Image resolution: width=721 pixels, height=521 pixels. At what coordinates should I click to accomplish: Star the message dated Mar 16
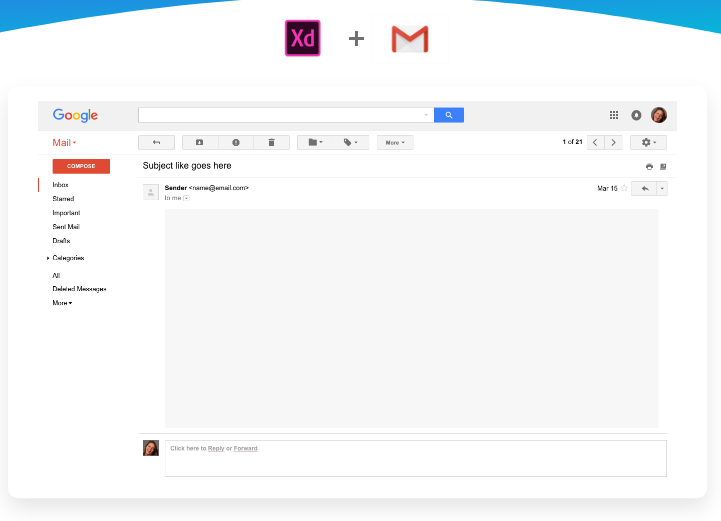tap(624, 188)
